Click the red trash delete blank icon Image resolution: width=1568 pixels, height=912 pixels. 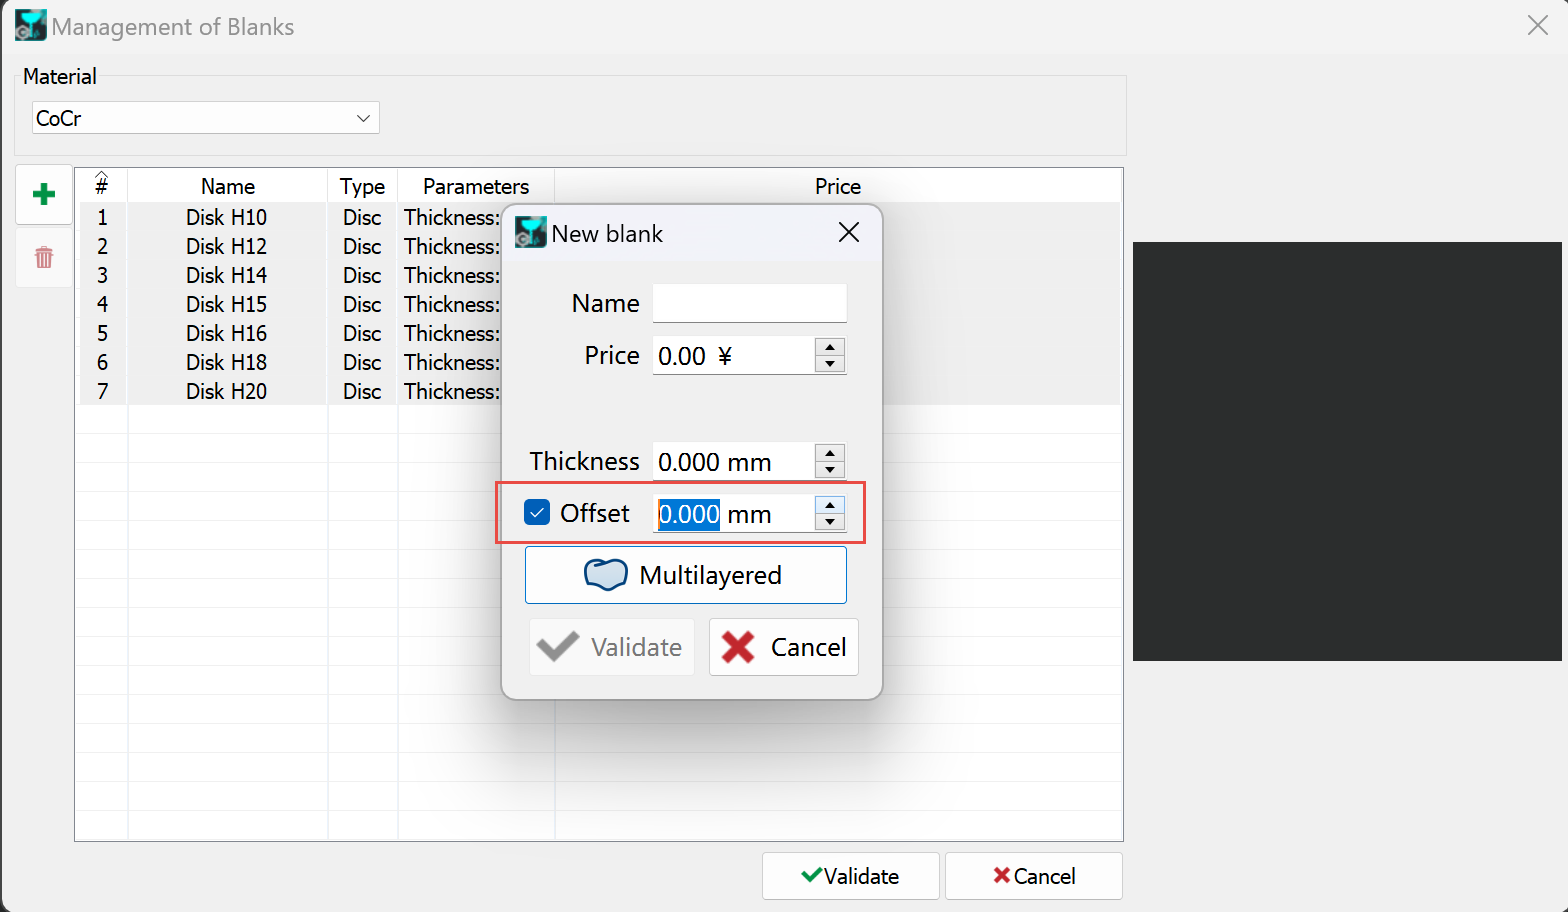[x=44, y=258]
